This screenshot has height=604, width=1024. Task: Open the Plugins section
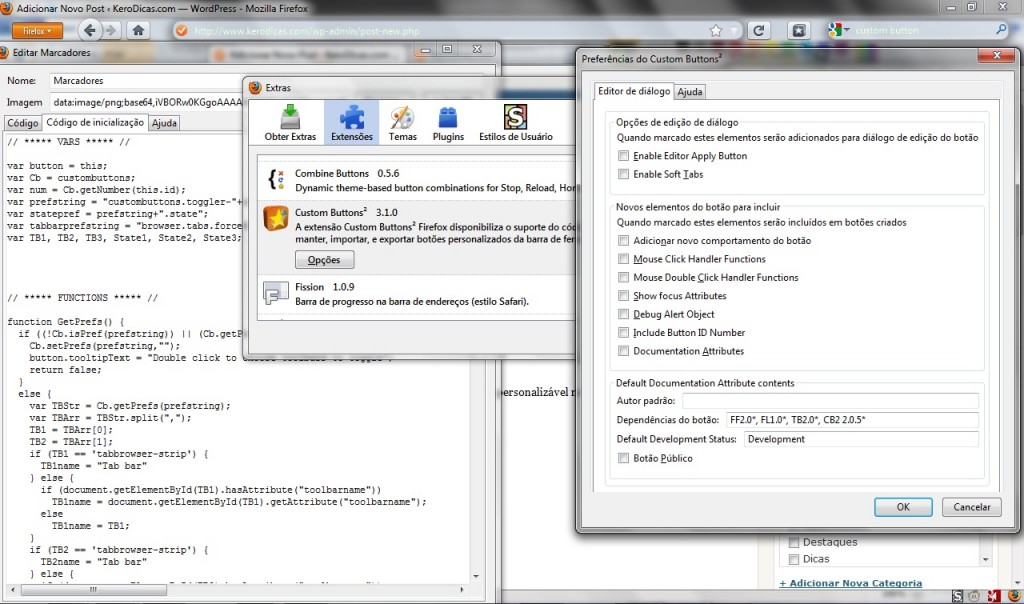448,123
